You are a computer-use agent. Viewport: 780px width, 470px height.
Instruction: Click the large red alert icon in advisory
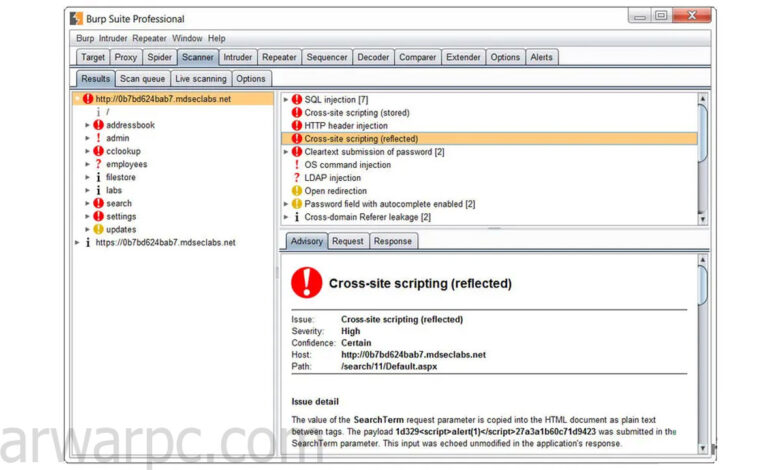306,282
